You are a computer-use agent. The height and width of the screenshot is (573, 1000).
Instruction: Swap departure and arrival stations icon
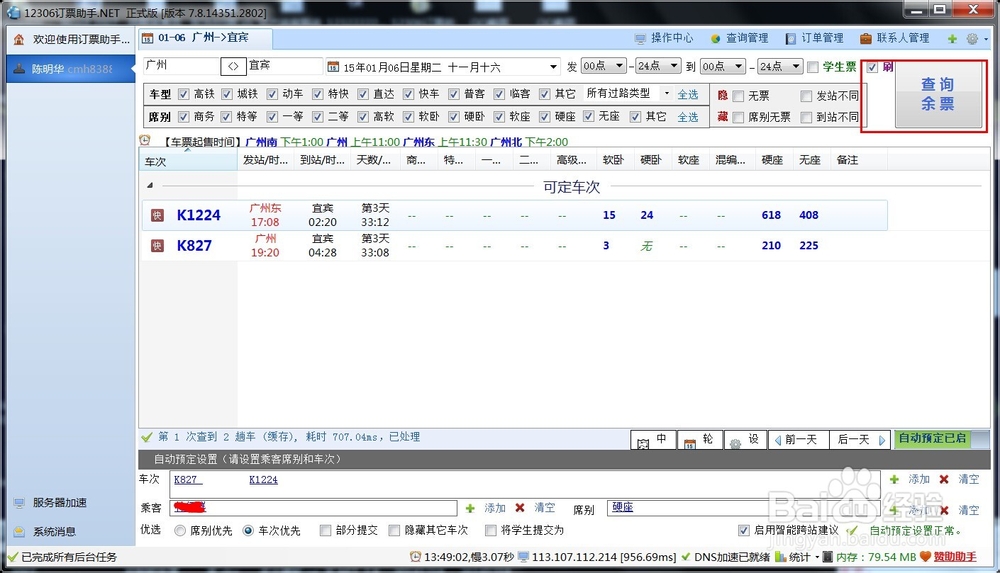click(x=233, y=66)
